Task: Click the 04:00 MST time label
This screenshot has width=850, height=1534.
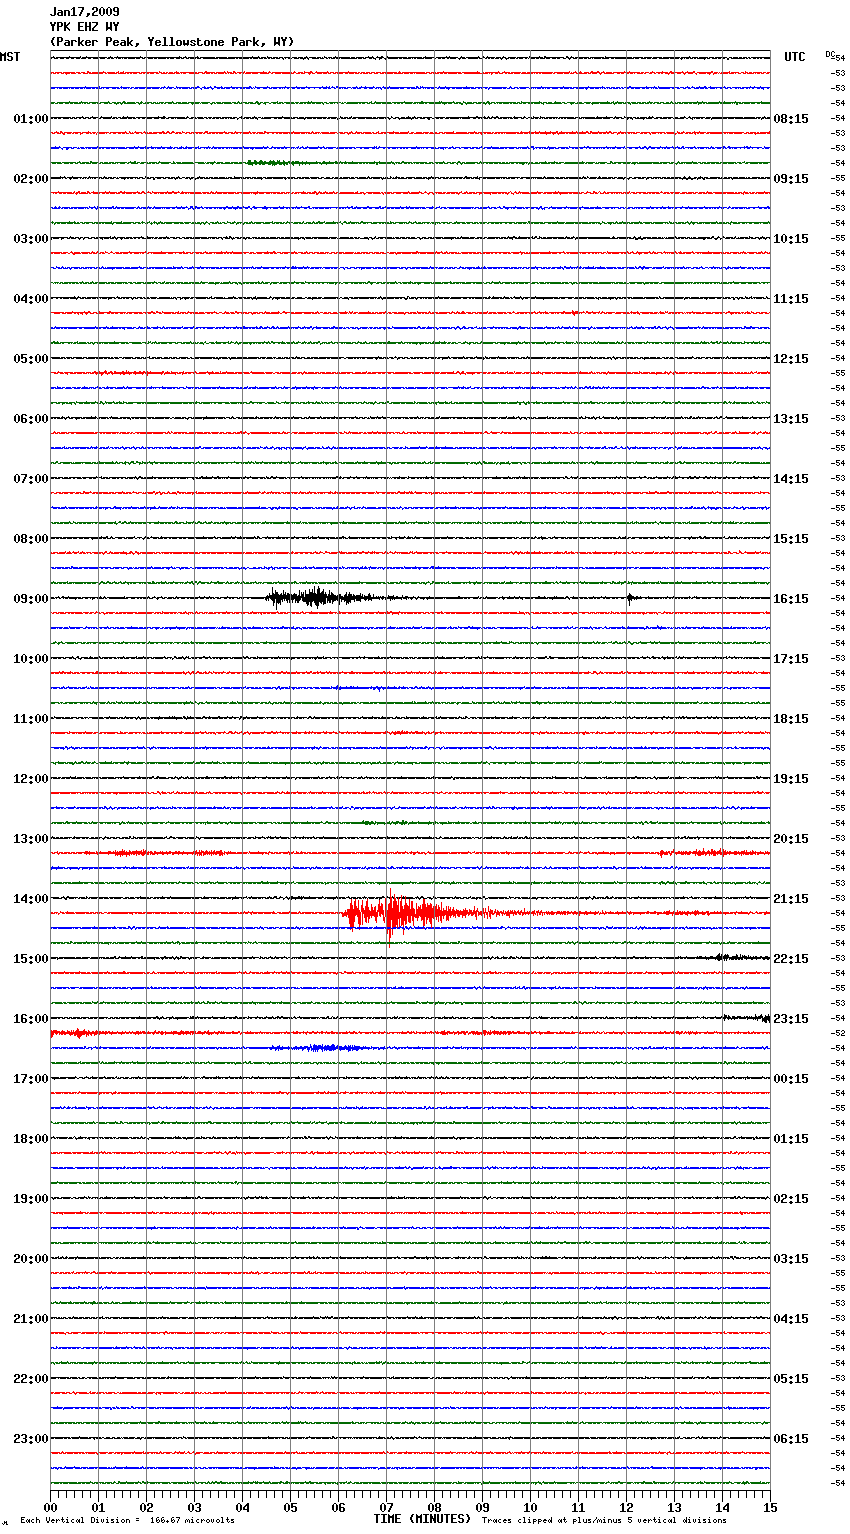Action: tap(31, 299)
